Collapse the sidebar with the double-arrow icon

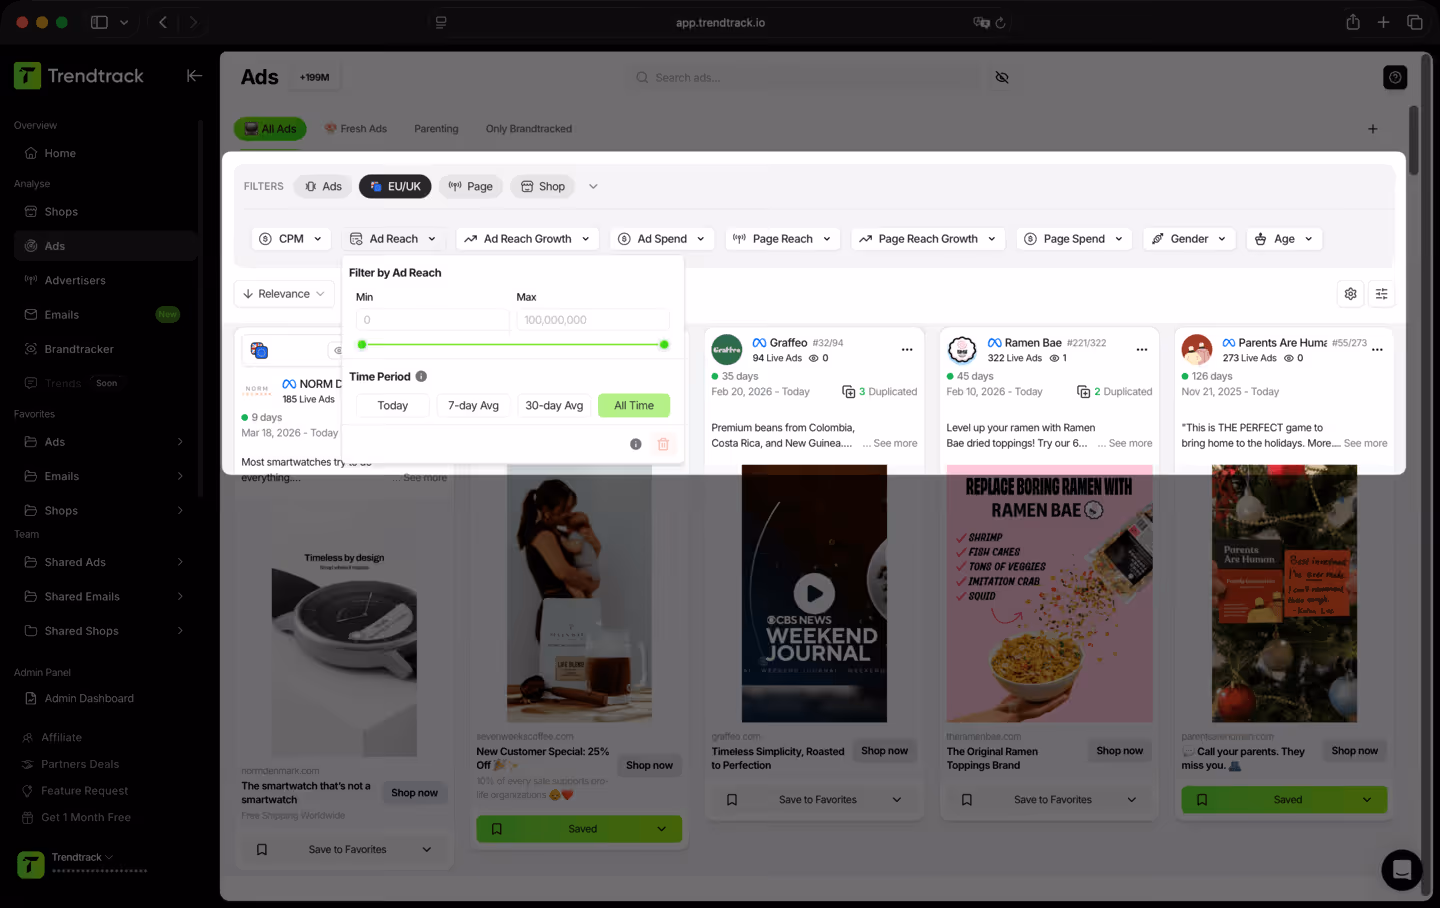(194, 75)
